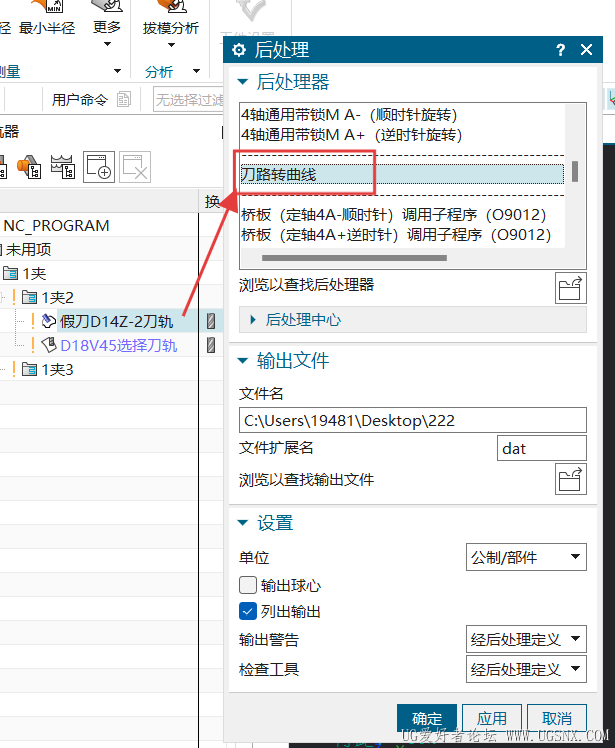Viewport: 615px width, 748px height.
Task: Open the 更多 dropdown in the ribbon
Action: tap(107, 24)
